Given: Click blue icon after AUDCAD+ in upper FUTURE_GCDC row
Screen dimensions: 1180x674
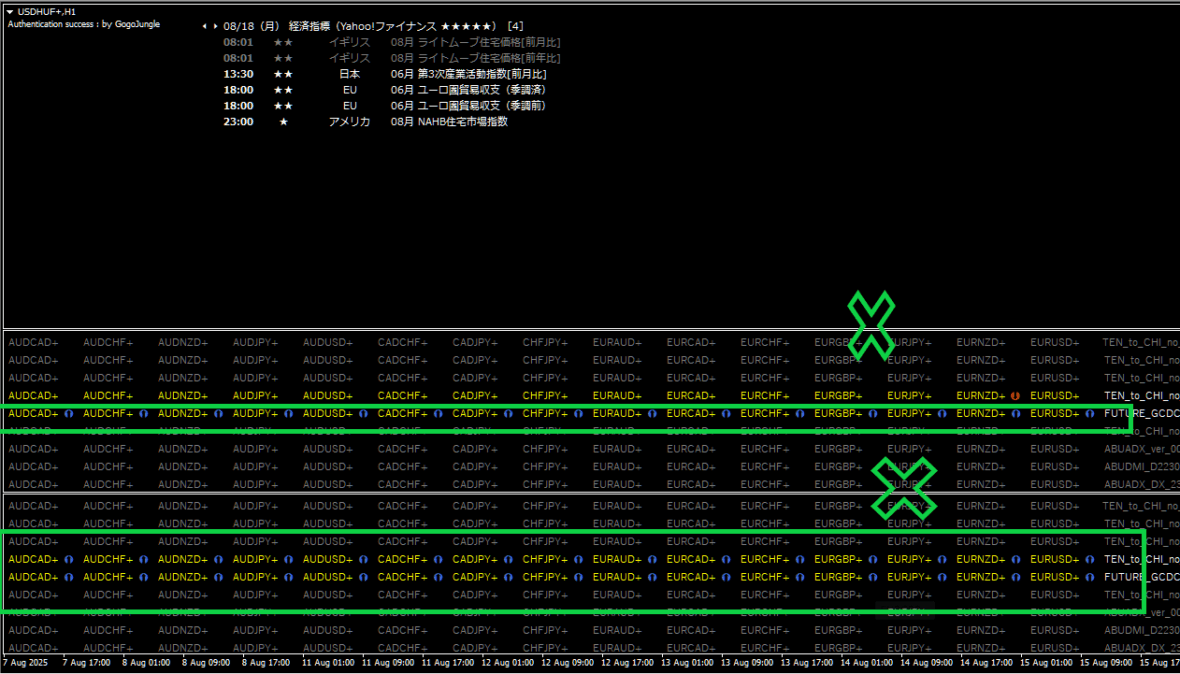Looking at the screenshot, I should 68,413.
